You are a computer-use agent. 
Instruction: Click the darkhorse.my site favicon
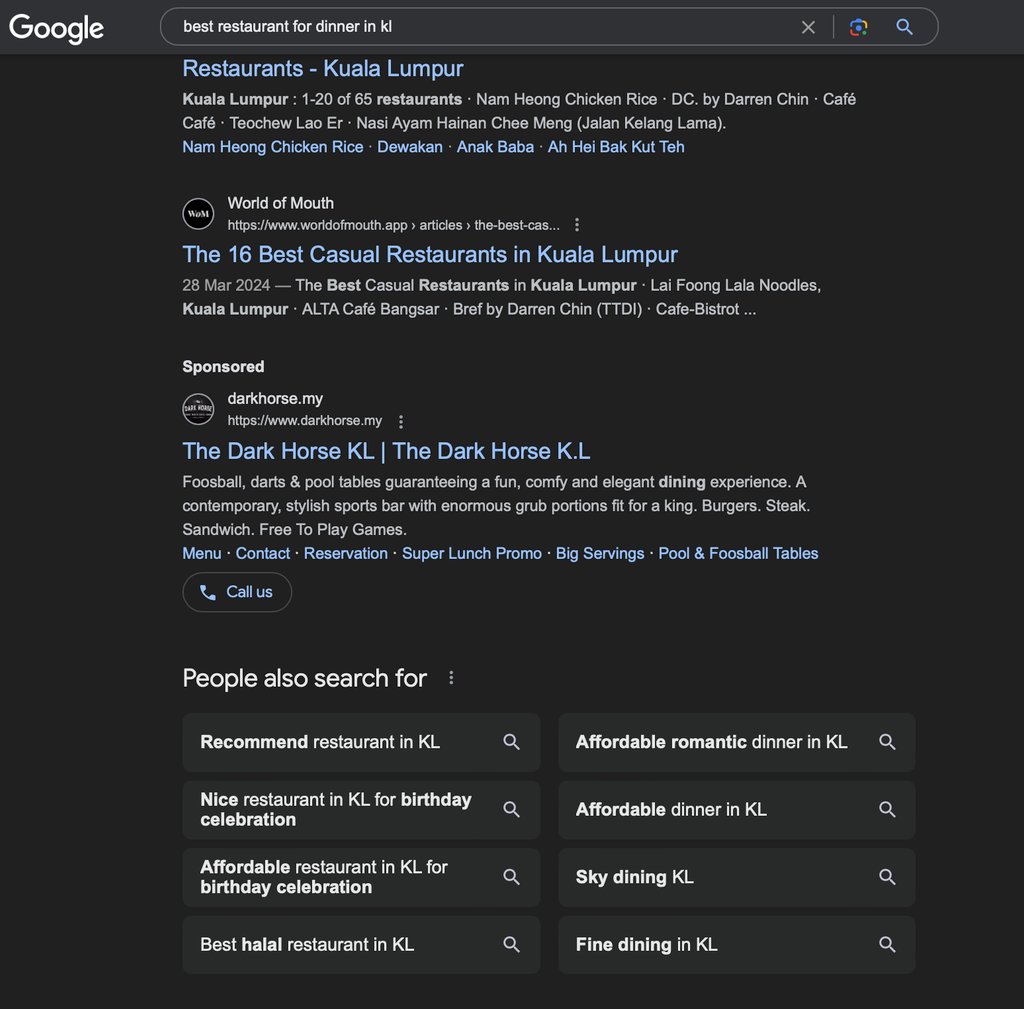198,410
